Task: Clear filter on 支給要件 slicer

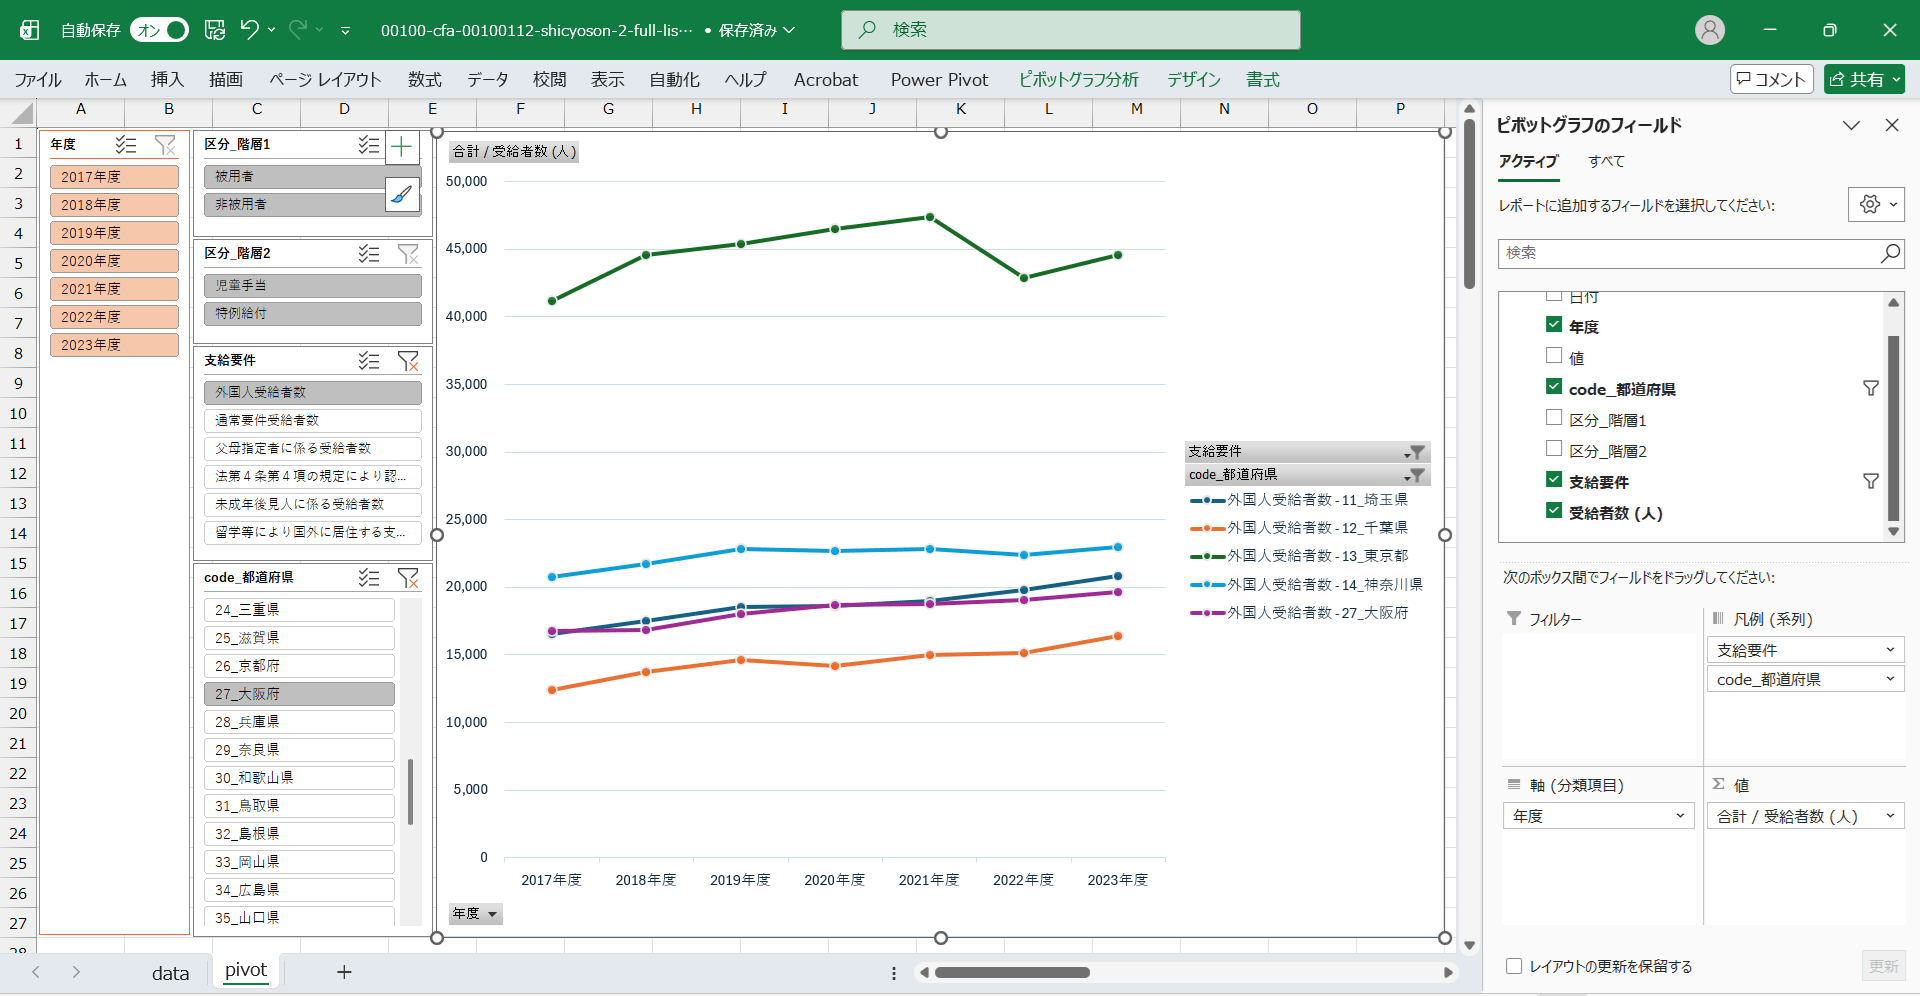Action: point(408,361)
